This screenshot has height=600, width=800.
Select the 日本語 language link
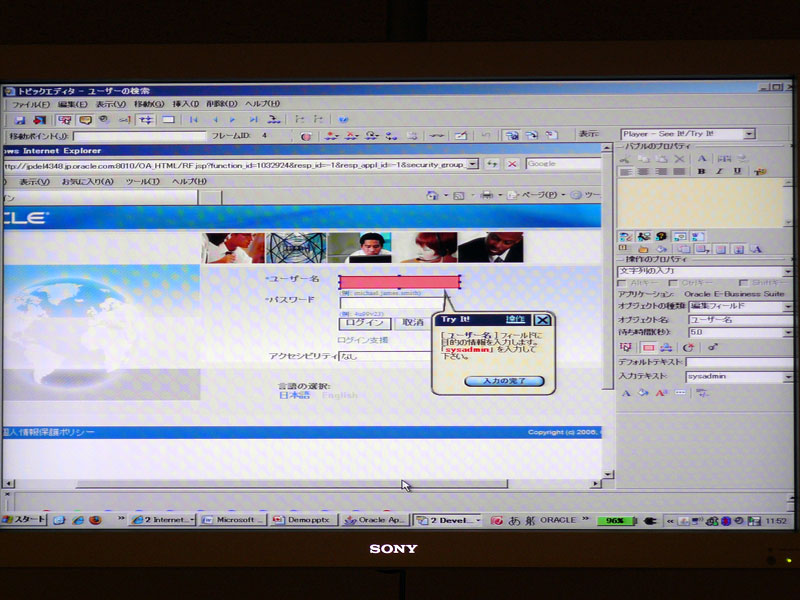point(294,395)
